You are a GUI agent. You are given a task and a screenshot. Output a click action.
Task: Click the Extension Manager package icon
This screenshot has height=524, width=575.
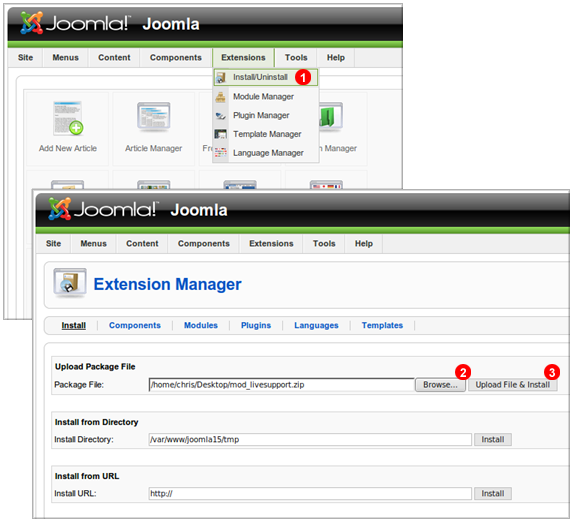[x=70, y=282]
